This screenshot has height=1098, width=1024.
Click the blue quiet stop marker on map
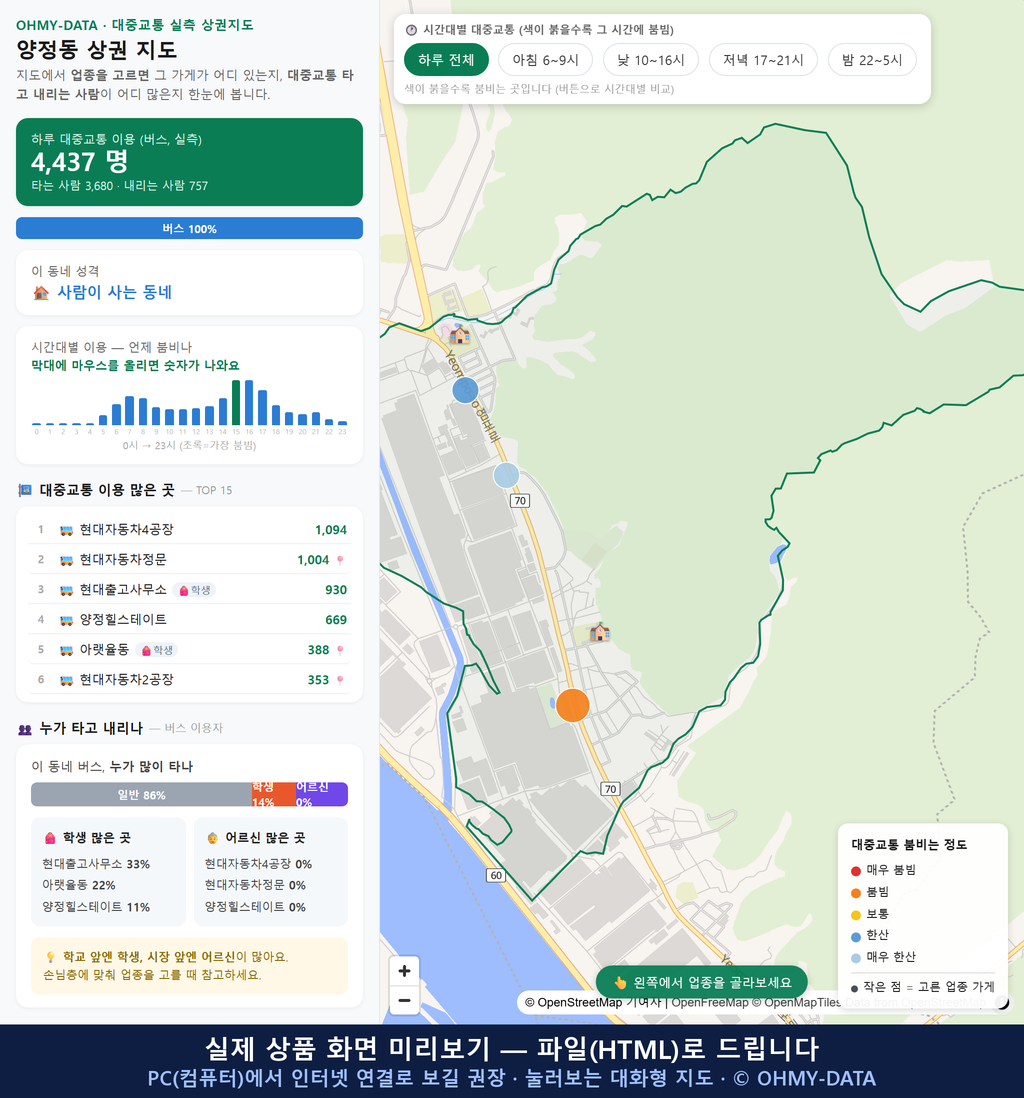[x=465, y=390]
